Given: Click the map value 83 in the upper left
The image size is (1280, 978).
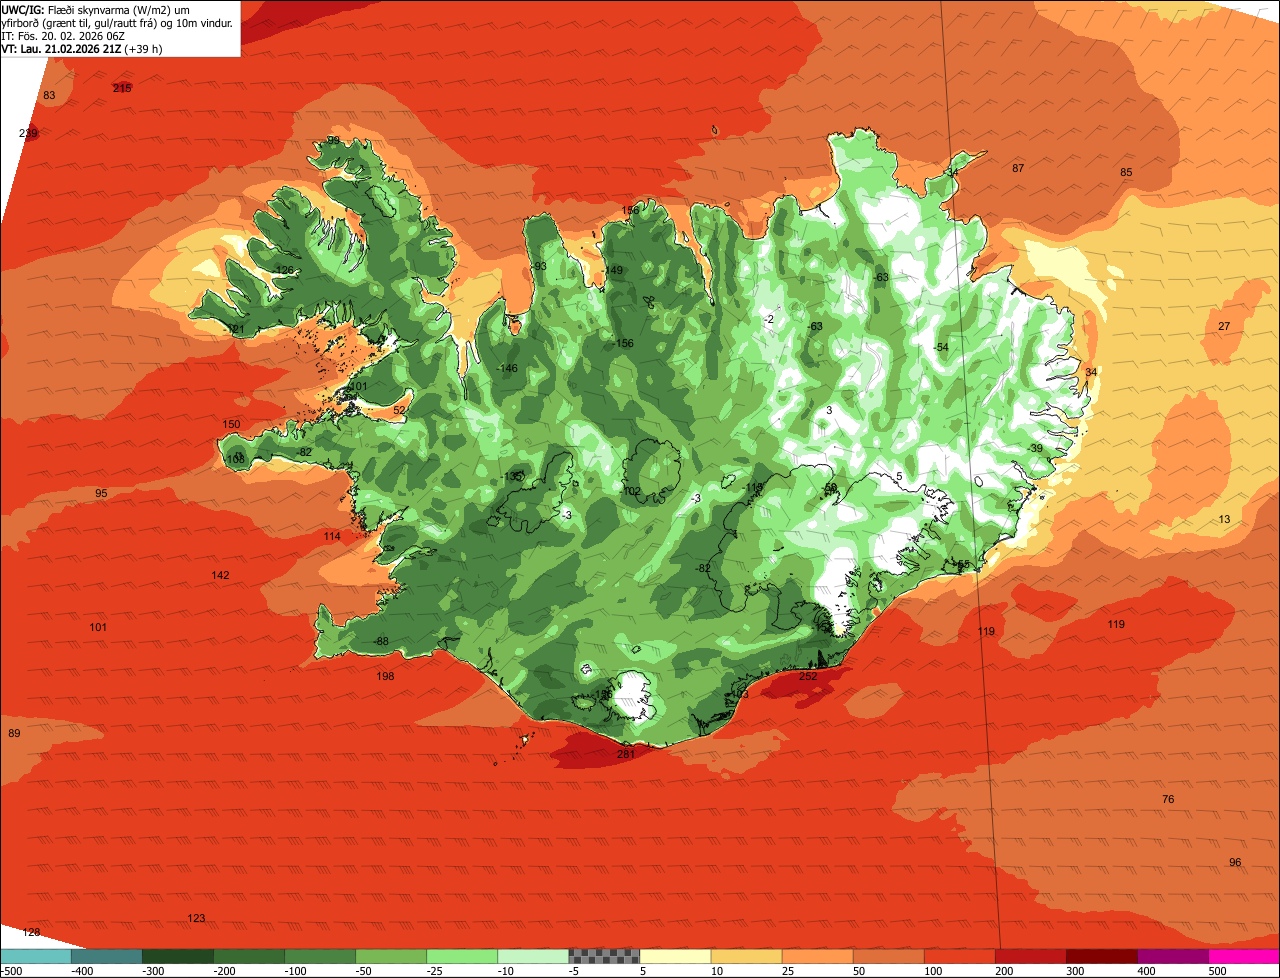Looking at the screenshot, I should [49, 96].
